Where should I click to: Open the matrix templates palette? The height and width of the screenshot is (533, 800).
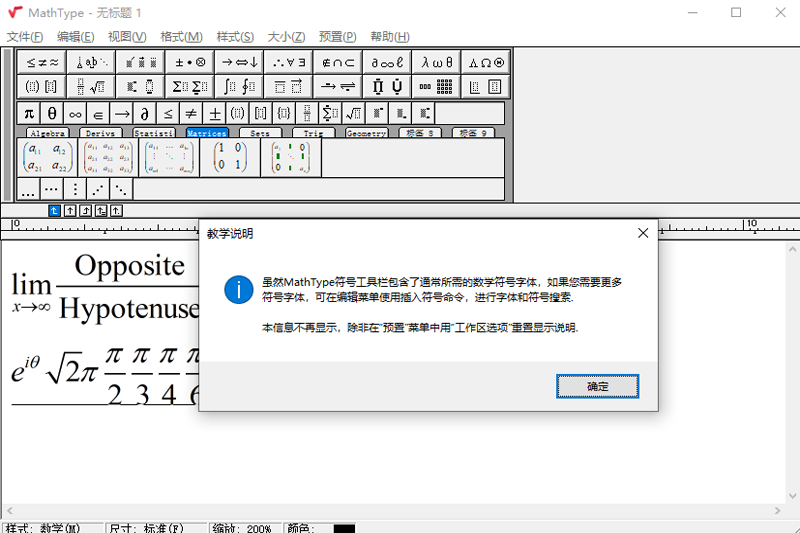tap(437, 87)
